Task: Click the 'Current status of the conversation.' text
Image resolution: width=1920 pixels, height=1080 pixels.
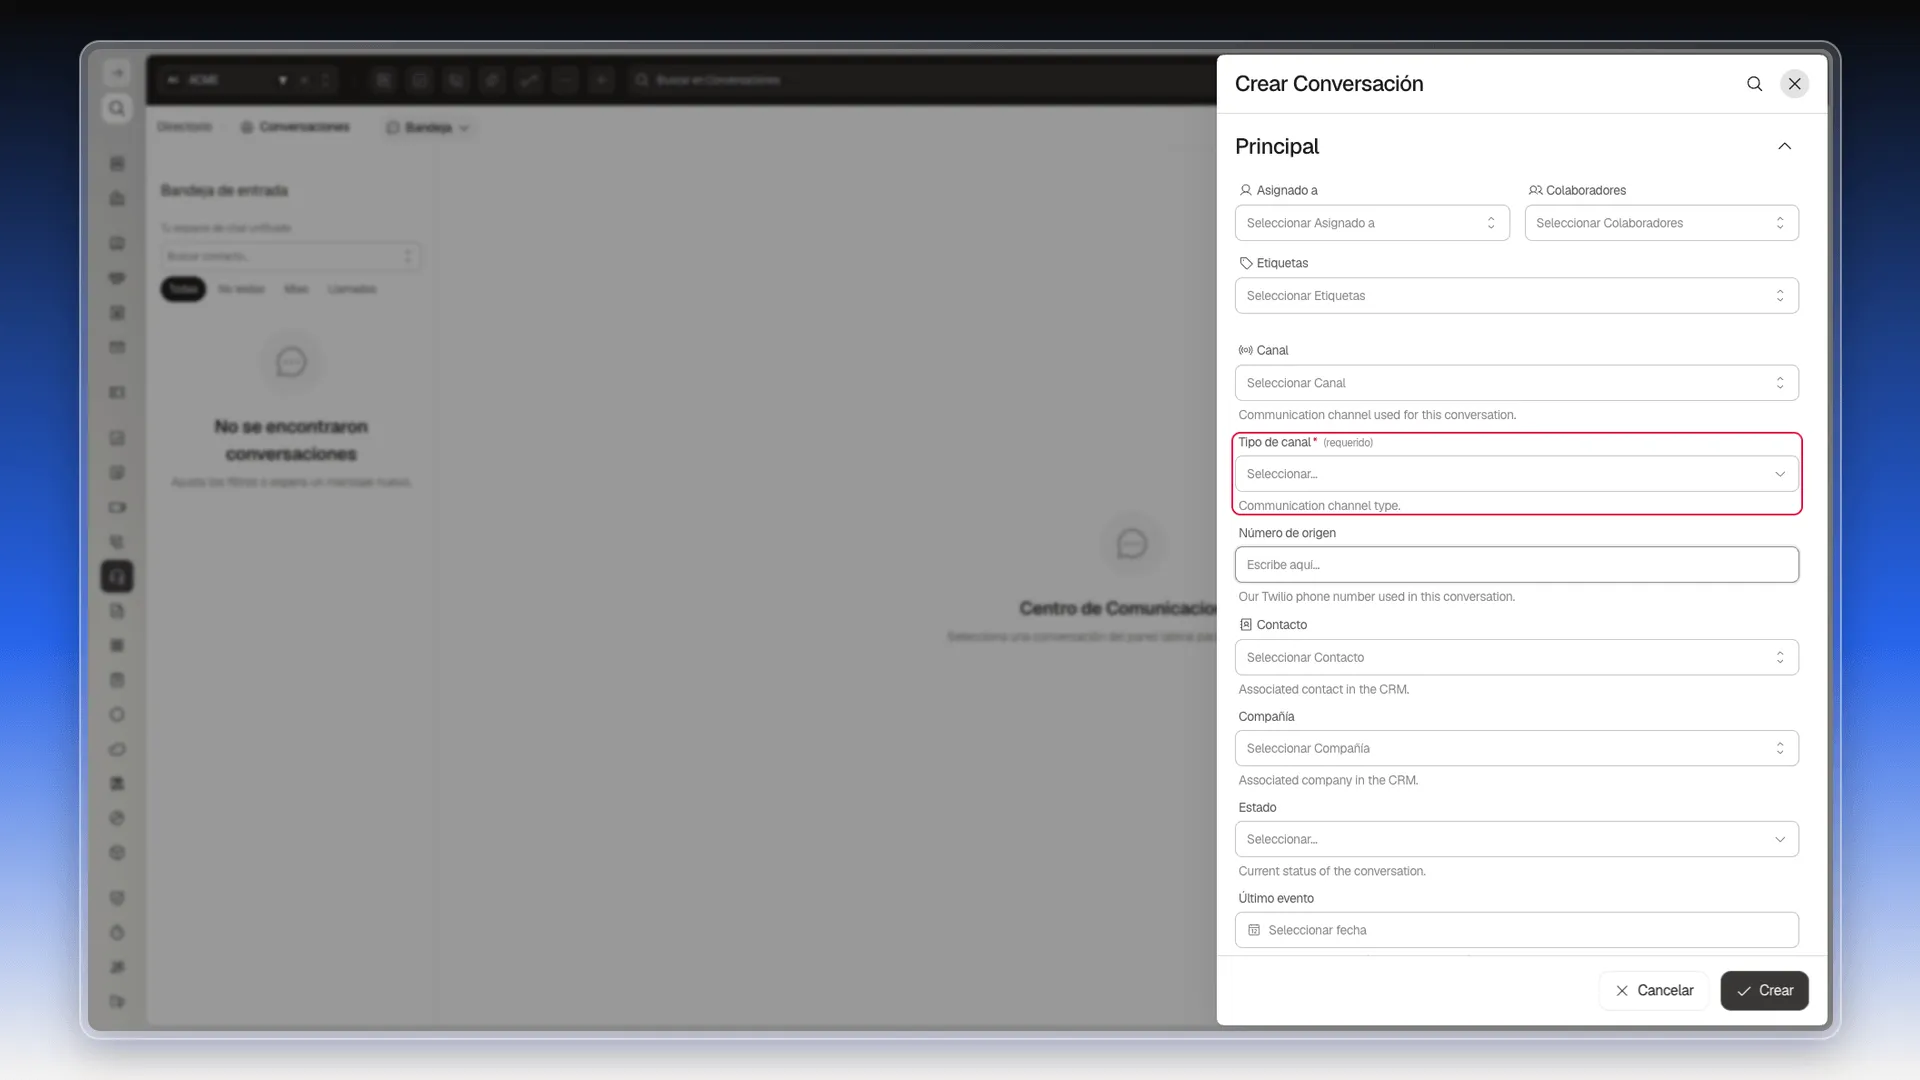Action: tap(1332, 871)
